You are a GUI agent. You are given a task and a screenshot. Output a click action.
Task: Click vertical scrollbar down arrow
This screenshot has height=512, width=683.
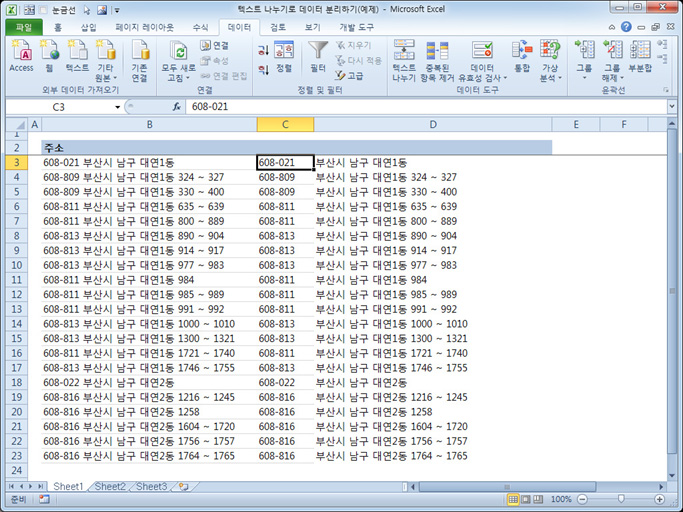pos(672,475)
